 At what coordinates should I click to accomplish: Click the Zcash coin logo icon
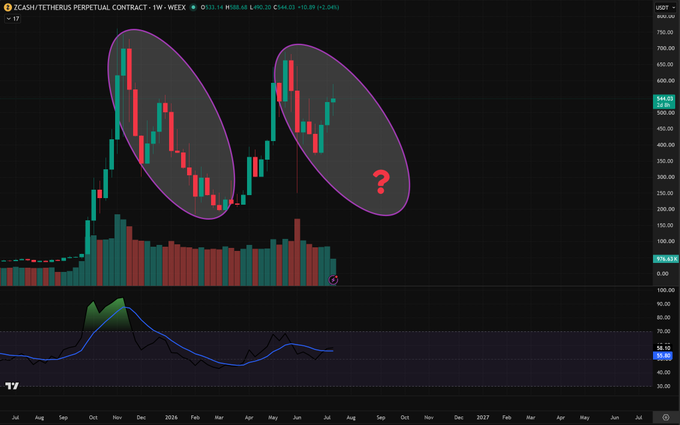coord(7,7)
